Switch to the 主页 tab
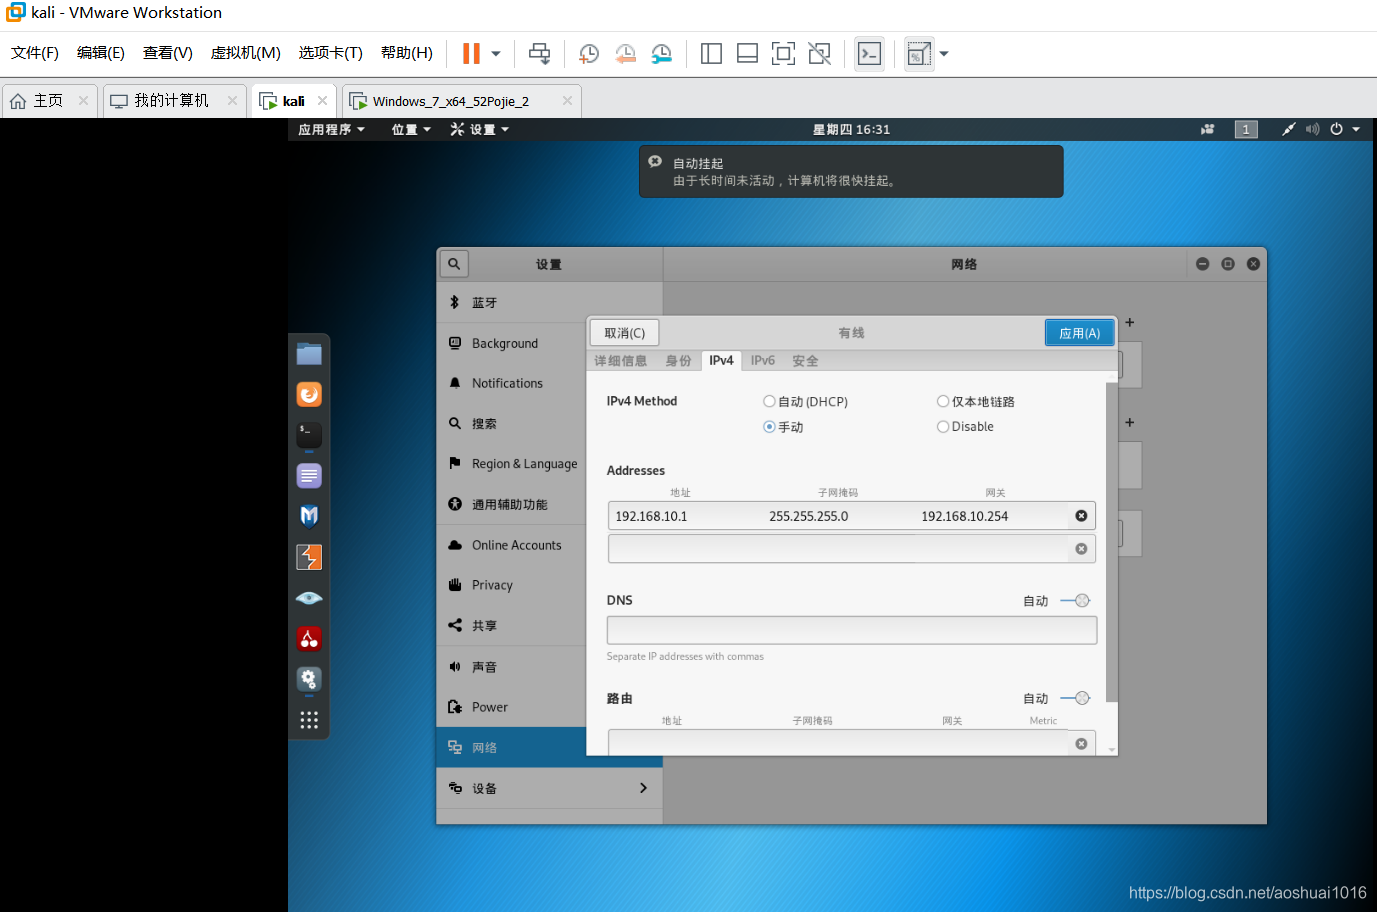The height and width of the screenshot is (912, 1377). pos(48,101)
